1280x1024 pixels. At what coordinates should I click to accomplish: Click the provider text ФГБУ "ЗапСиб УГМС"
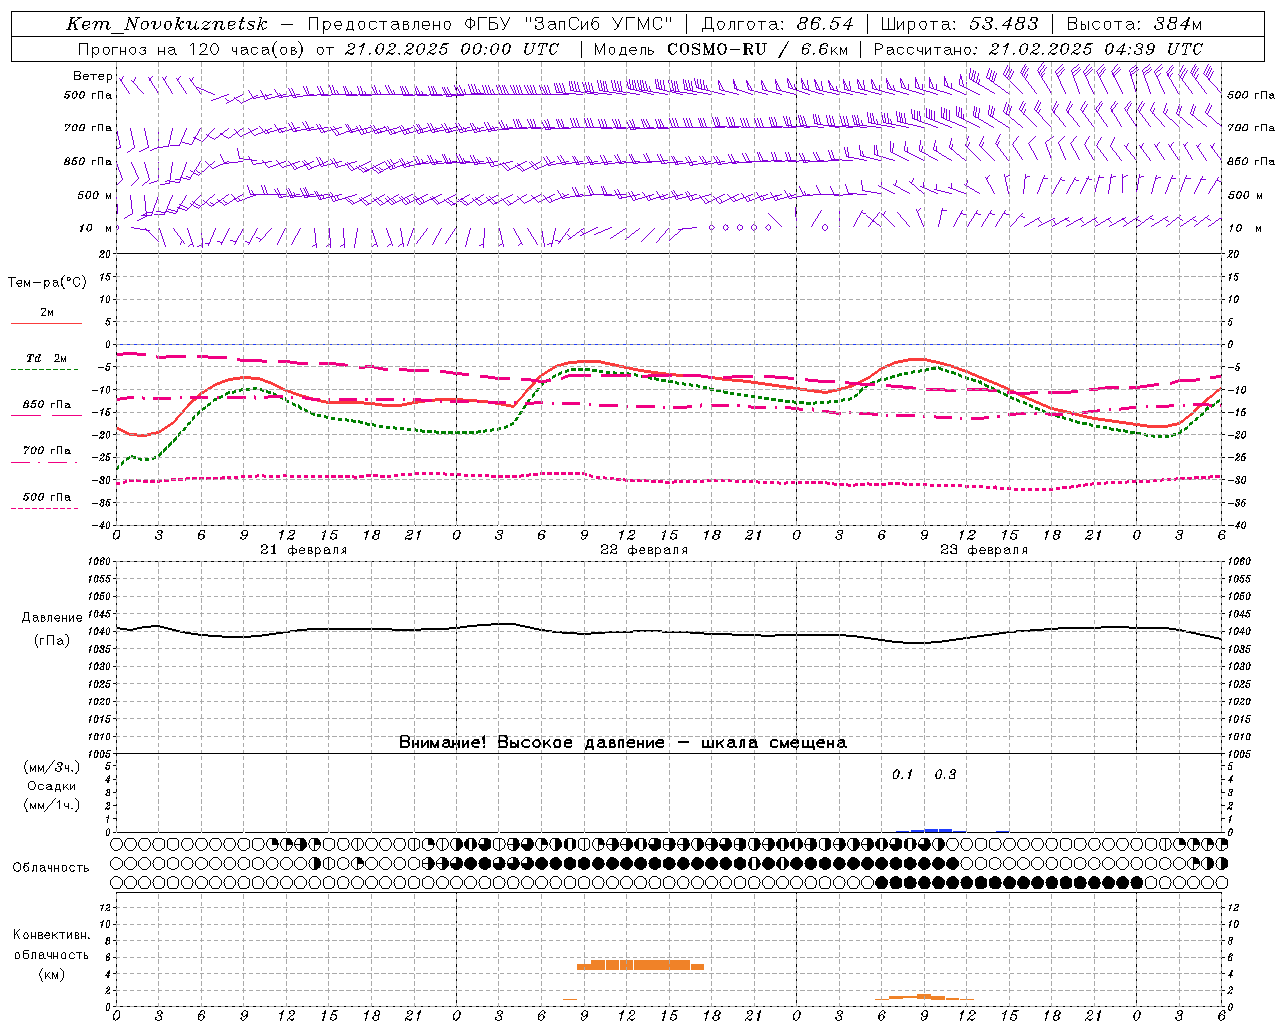tap(569, 24)
